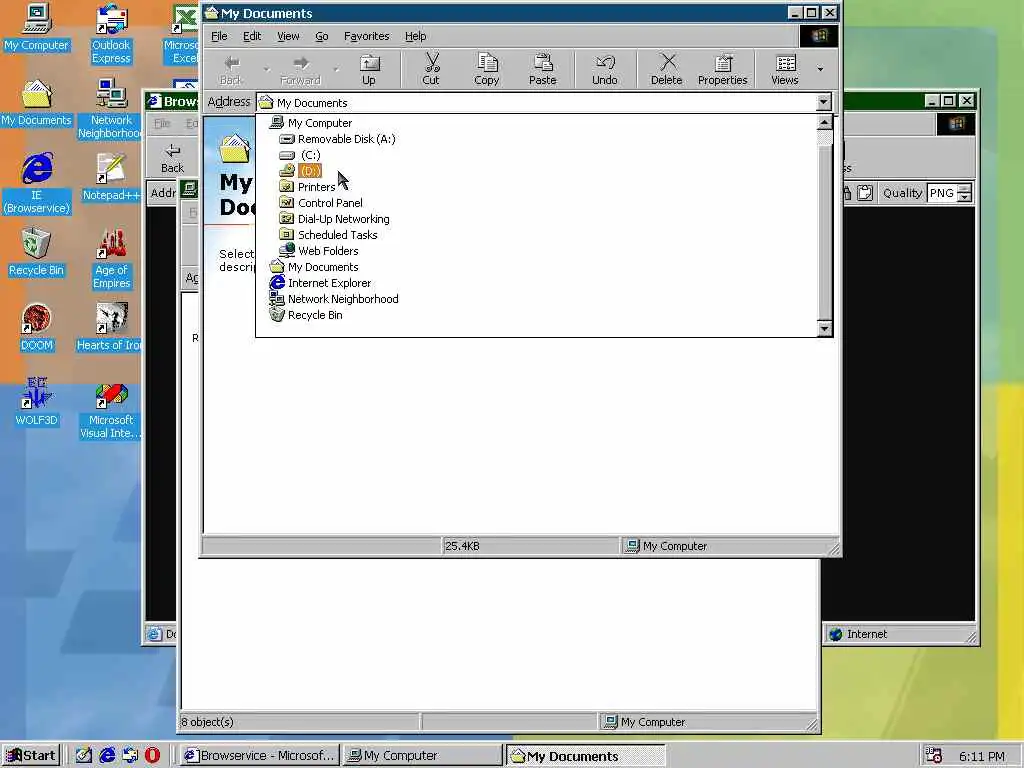1024x768 pixels.
Task: Choose Dial-Up Networking in list
Action: pyautogui.click(x=344, y=219)
